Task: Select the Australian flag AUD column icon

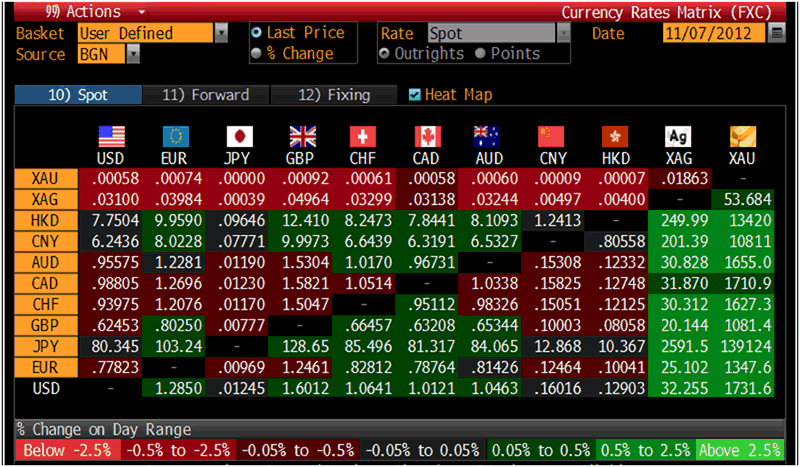Action: coord(489,137)
